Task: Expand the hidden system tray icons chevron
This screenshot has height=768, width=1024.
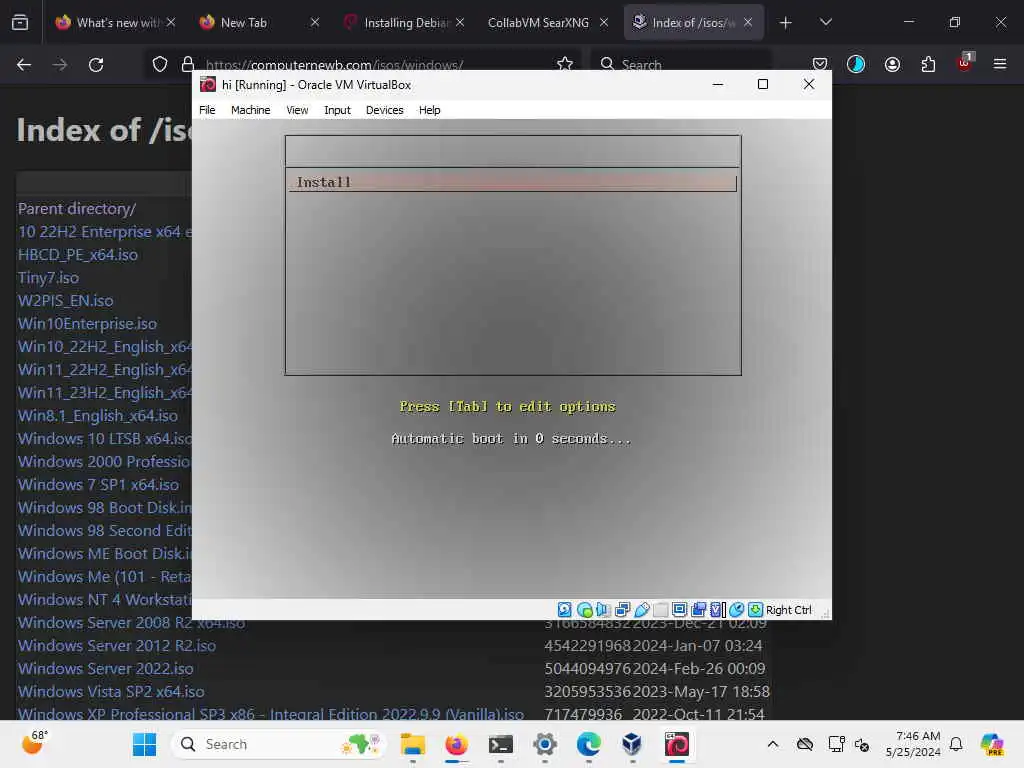Action: (773, 744)
